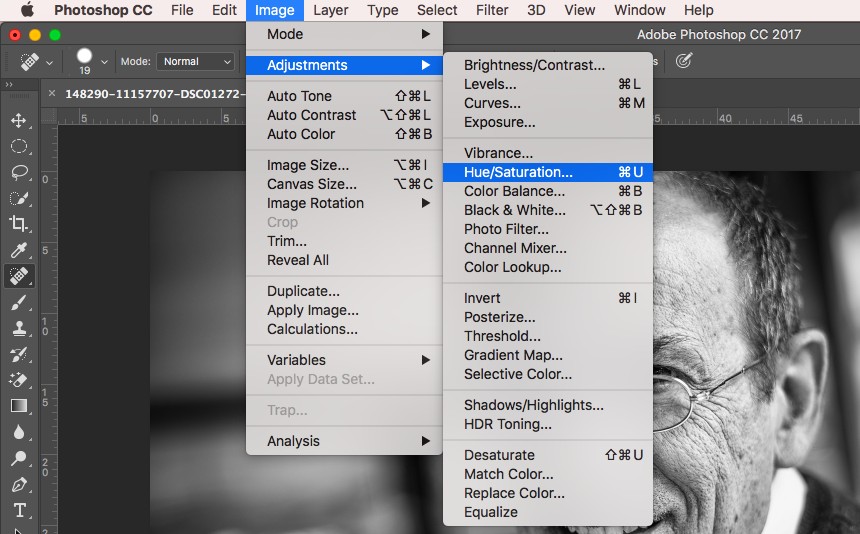Choose Color Balance adjustment

point(548,191)
